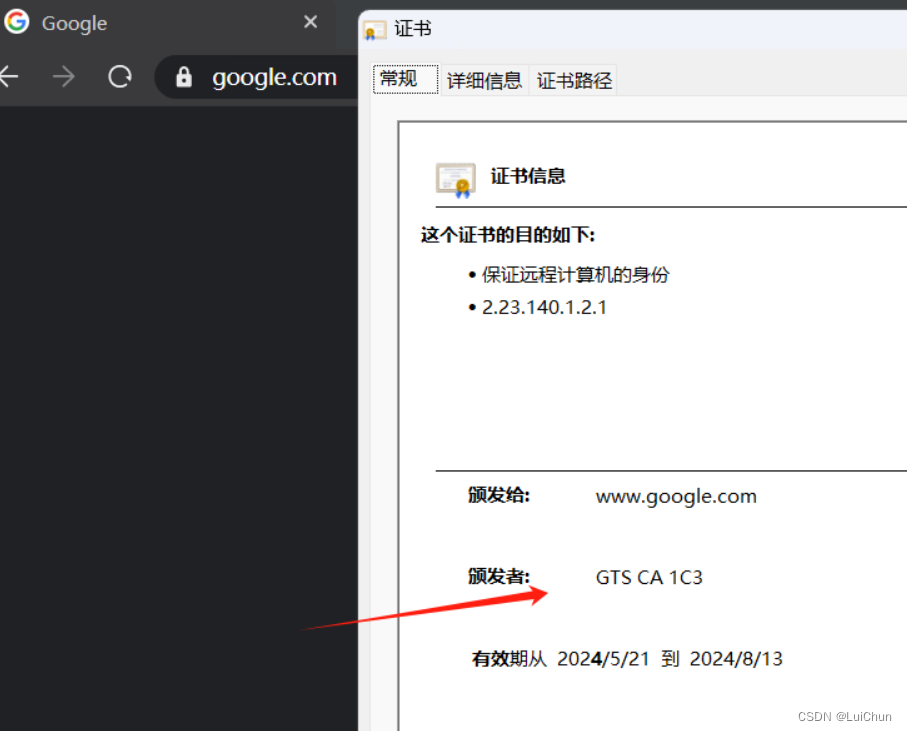Click the 证书 dialog title text
Viewport: 907px width, 731px height.
coord(412,29)
